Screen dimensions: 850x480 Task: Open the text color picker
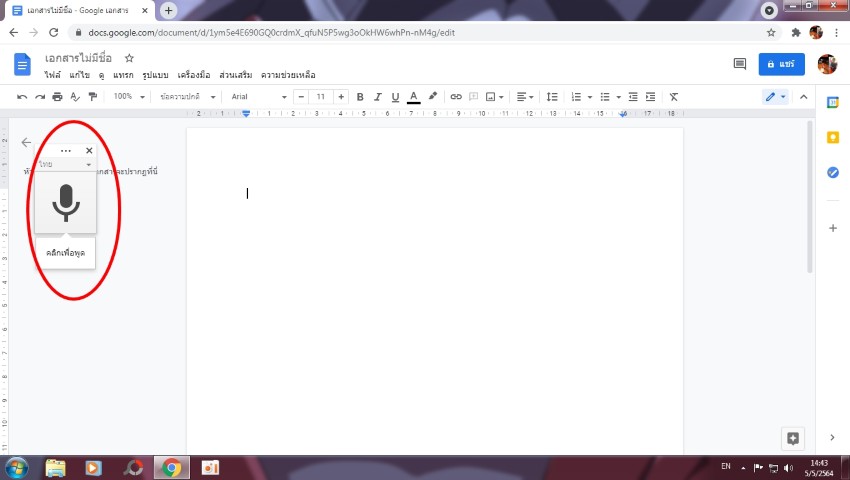[x=414, y=97]
